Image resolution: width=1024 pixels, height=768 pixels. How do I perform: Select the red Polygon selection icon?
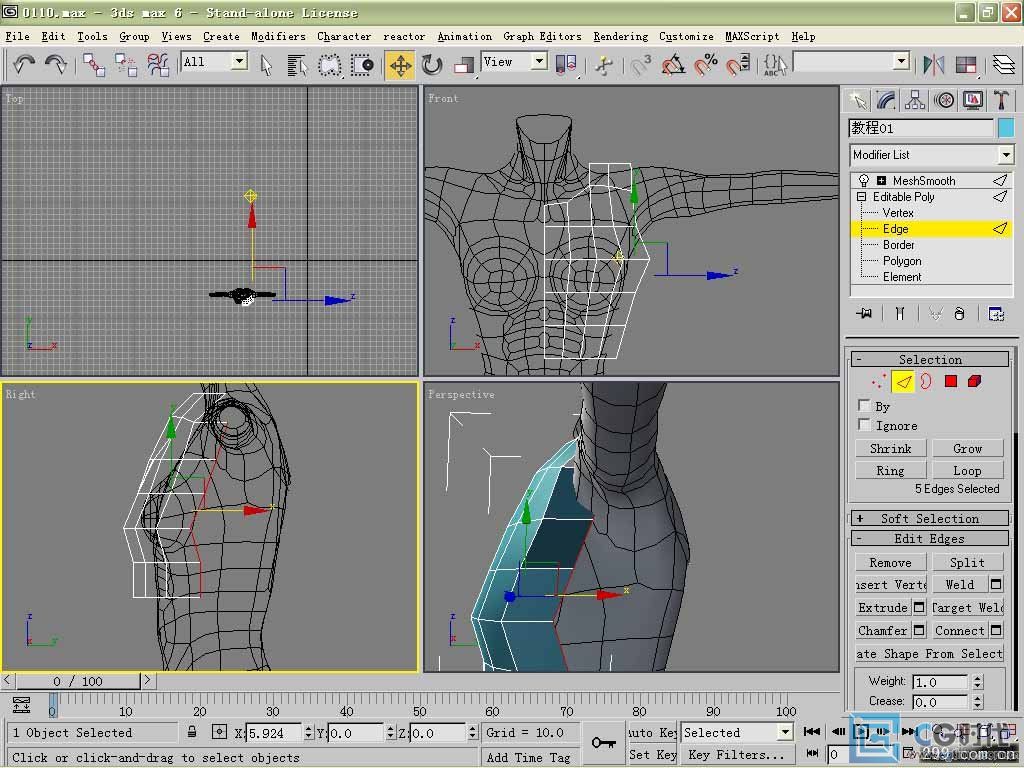(950, 381)
